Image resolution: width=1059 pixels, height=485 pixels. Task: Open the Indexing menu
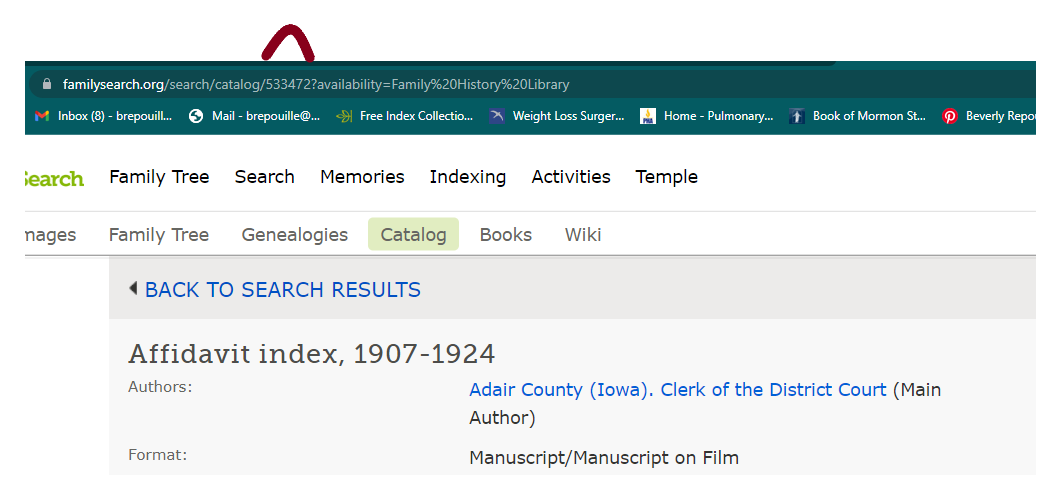coord(468,177)
